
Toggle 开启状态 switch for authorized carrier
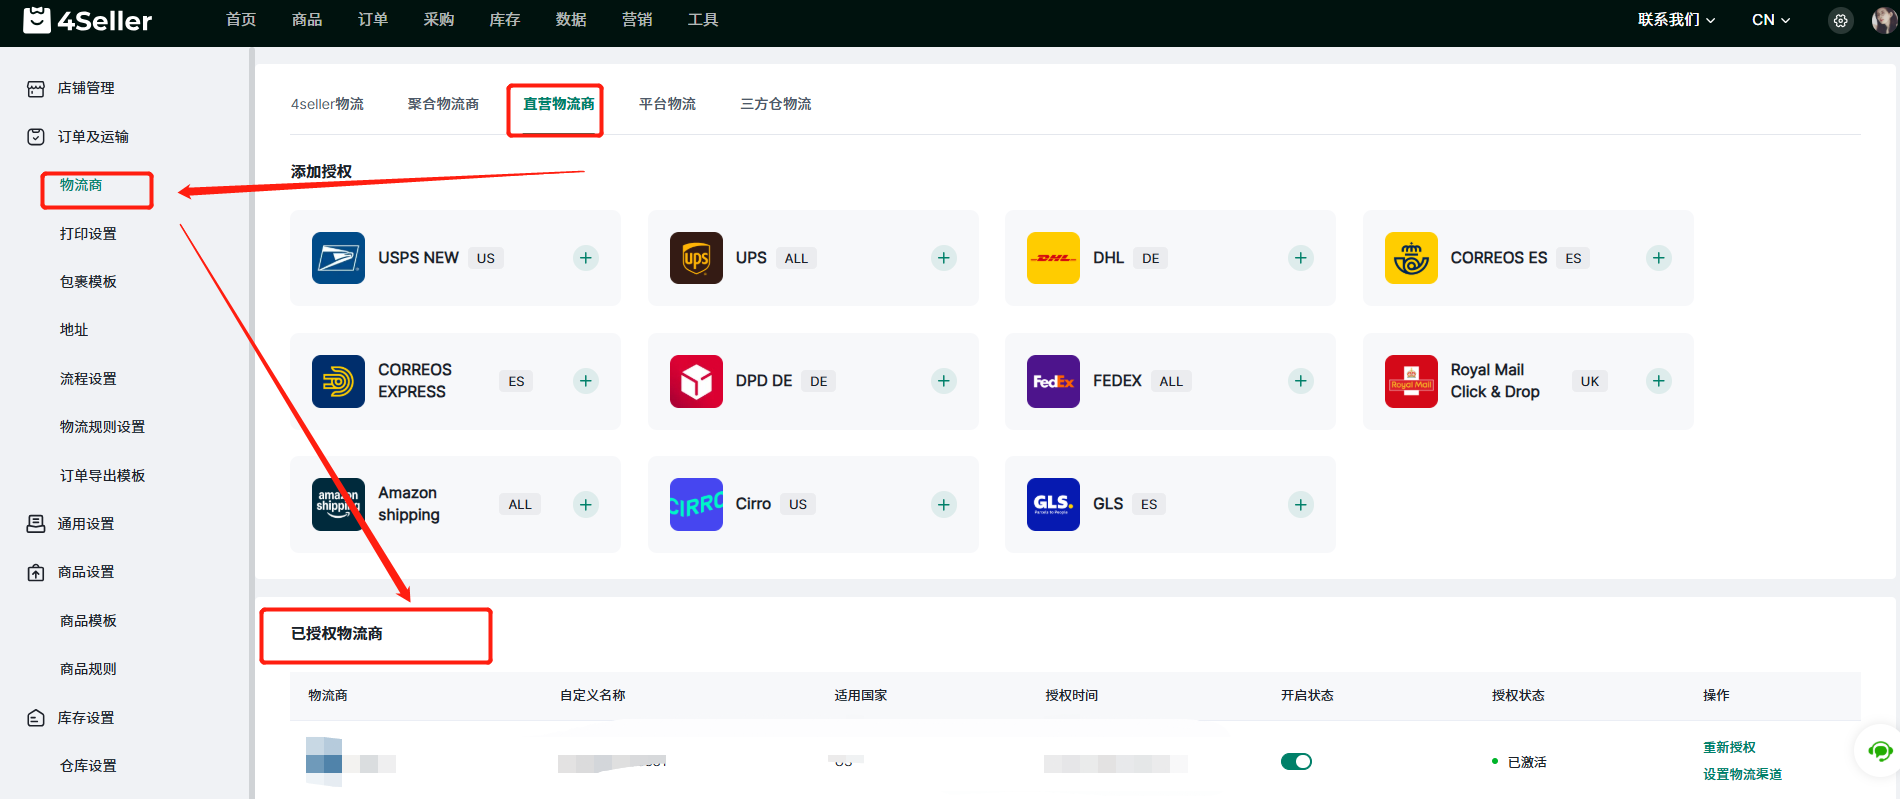1296,762
